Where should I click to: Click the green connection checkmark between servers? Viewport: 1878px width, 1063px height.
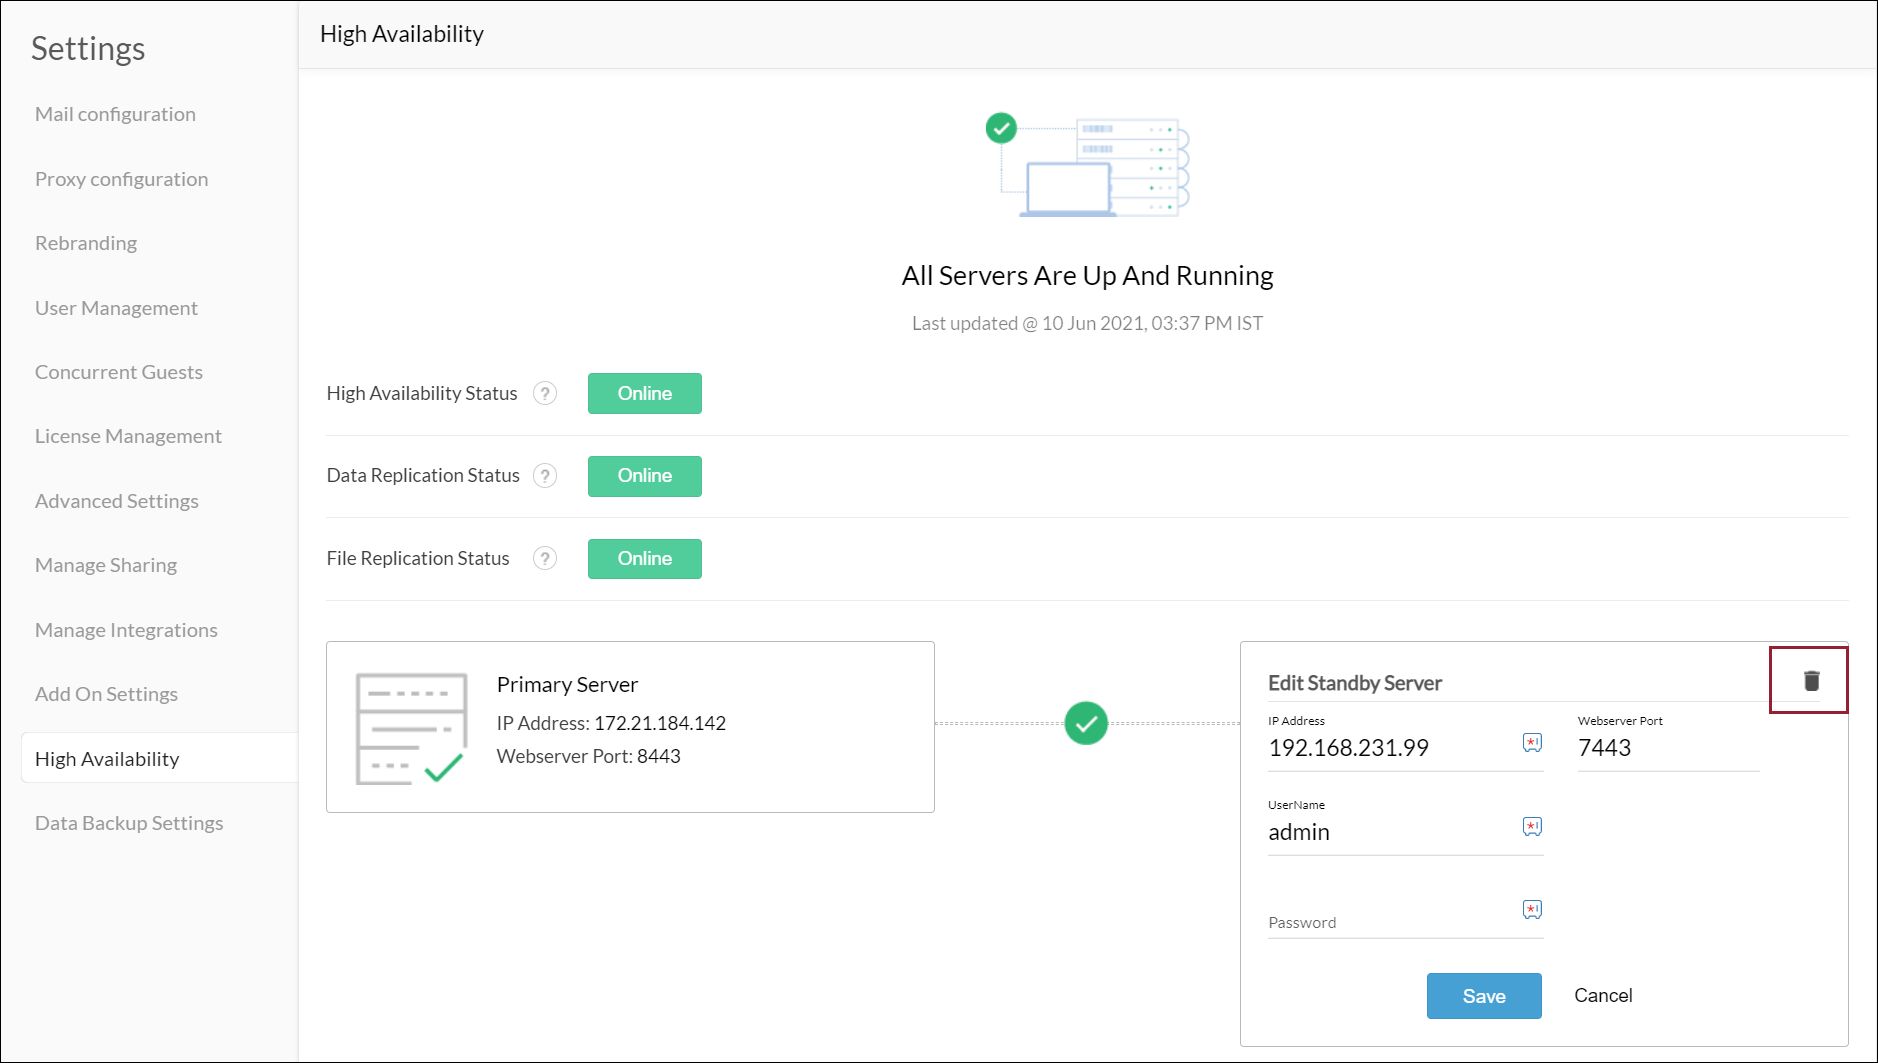[1086, 723]
